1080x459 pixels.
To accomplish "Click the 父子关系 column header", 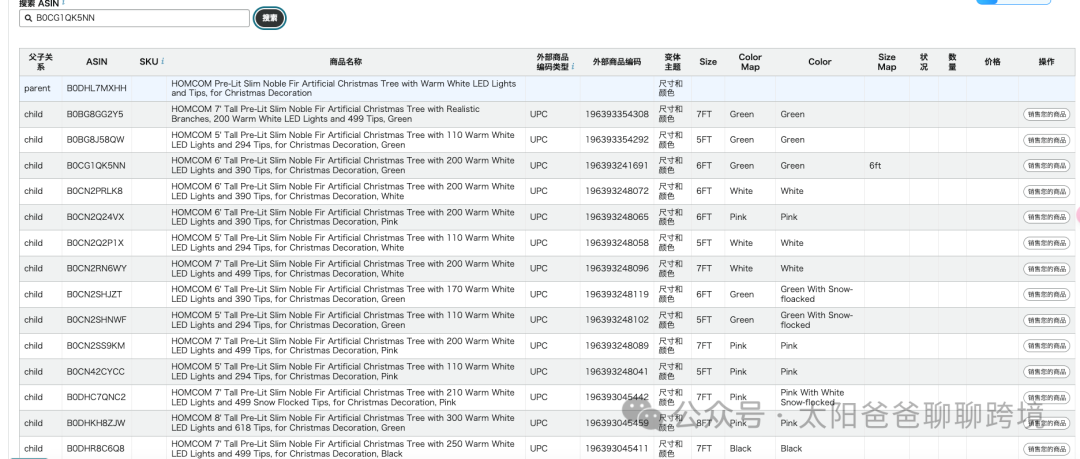I will 41,62.
